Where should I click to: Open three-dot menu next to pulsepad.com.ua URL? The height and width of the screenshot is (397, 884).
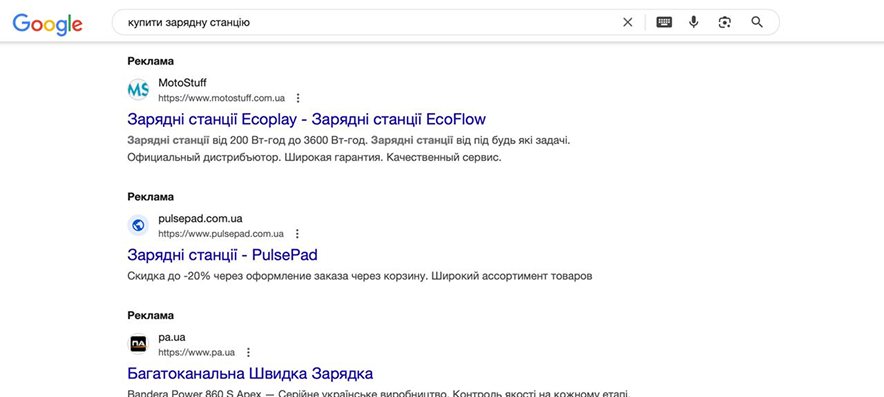pyautogui.click(x=298, y=233)
